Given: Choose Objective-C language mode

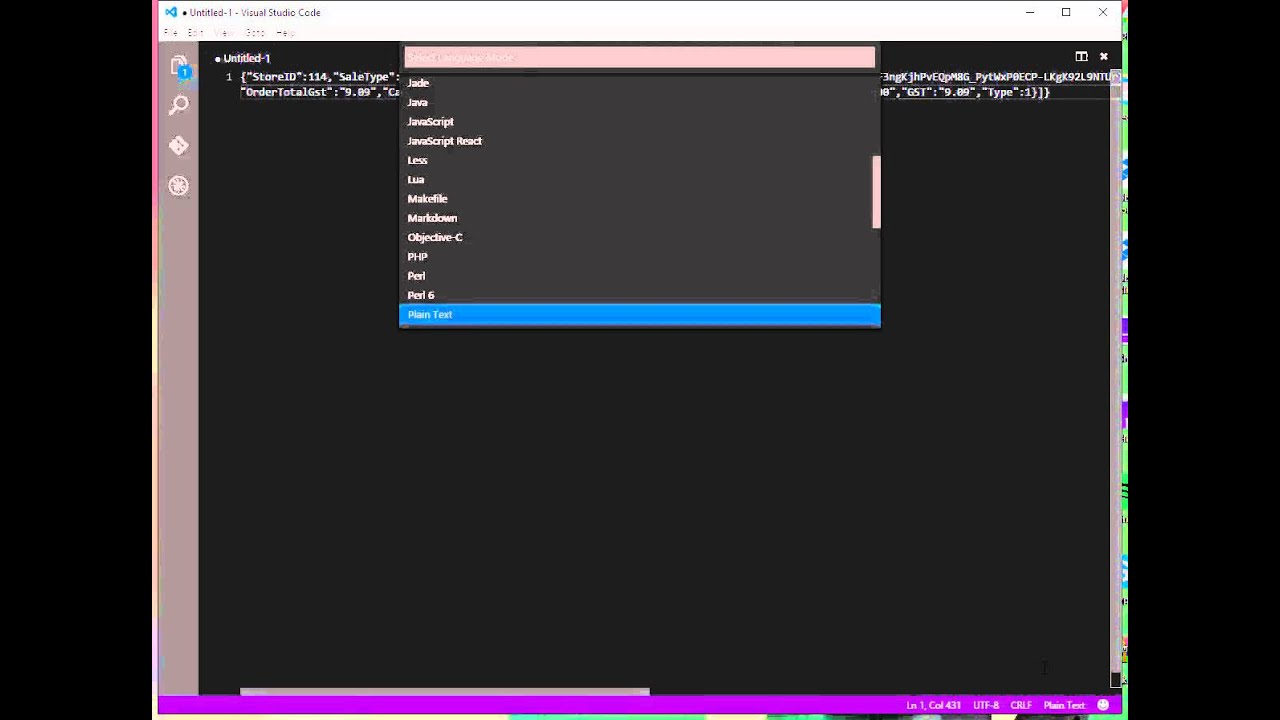Looking at the screenshot, I should (639, 237).
